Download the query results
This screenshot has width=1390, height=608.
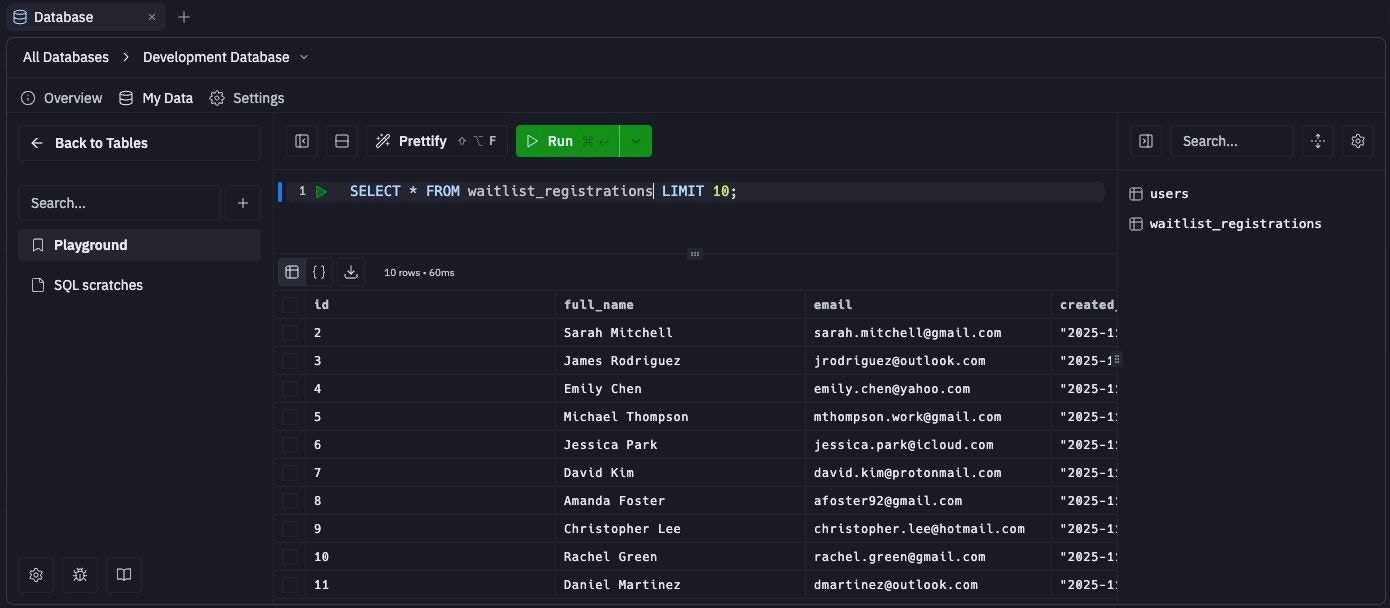point(350,271)
